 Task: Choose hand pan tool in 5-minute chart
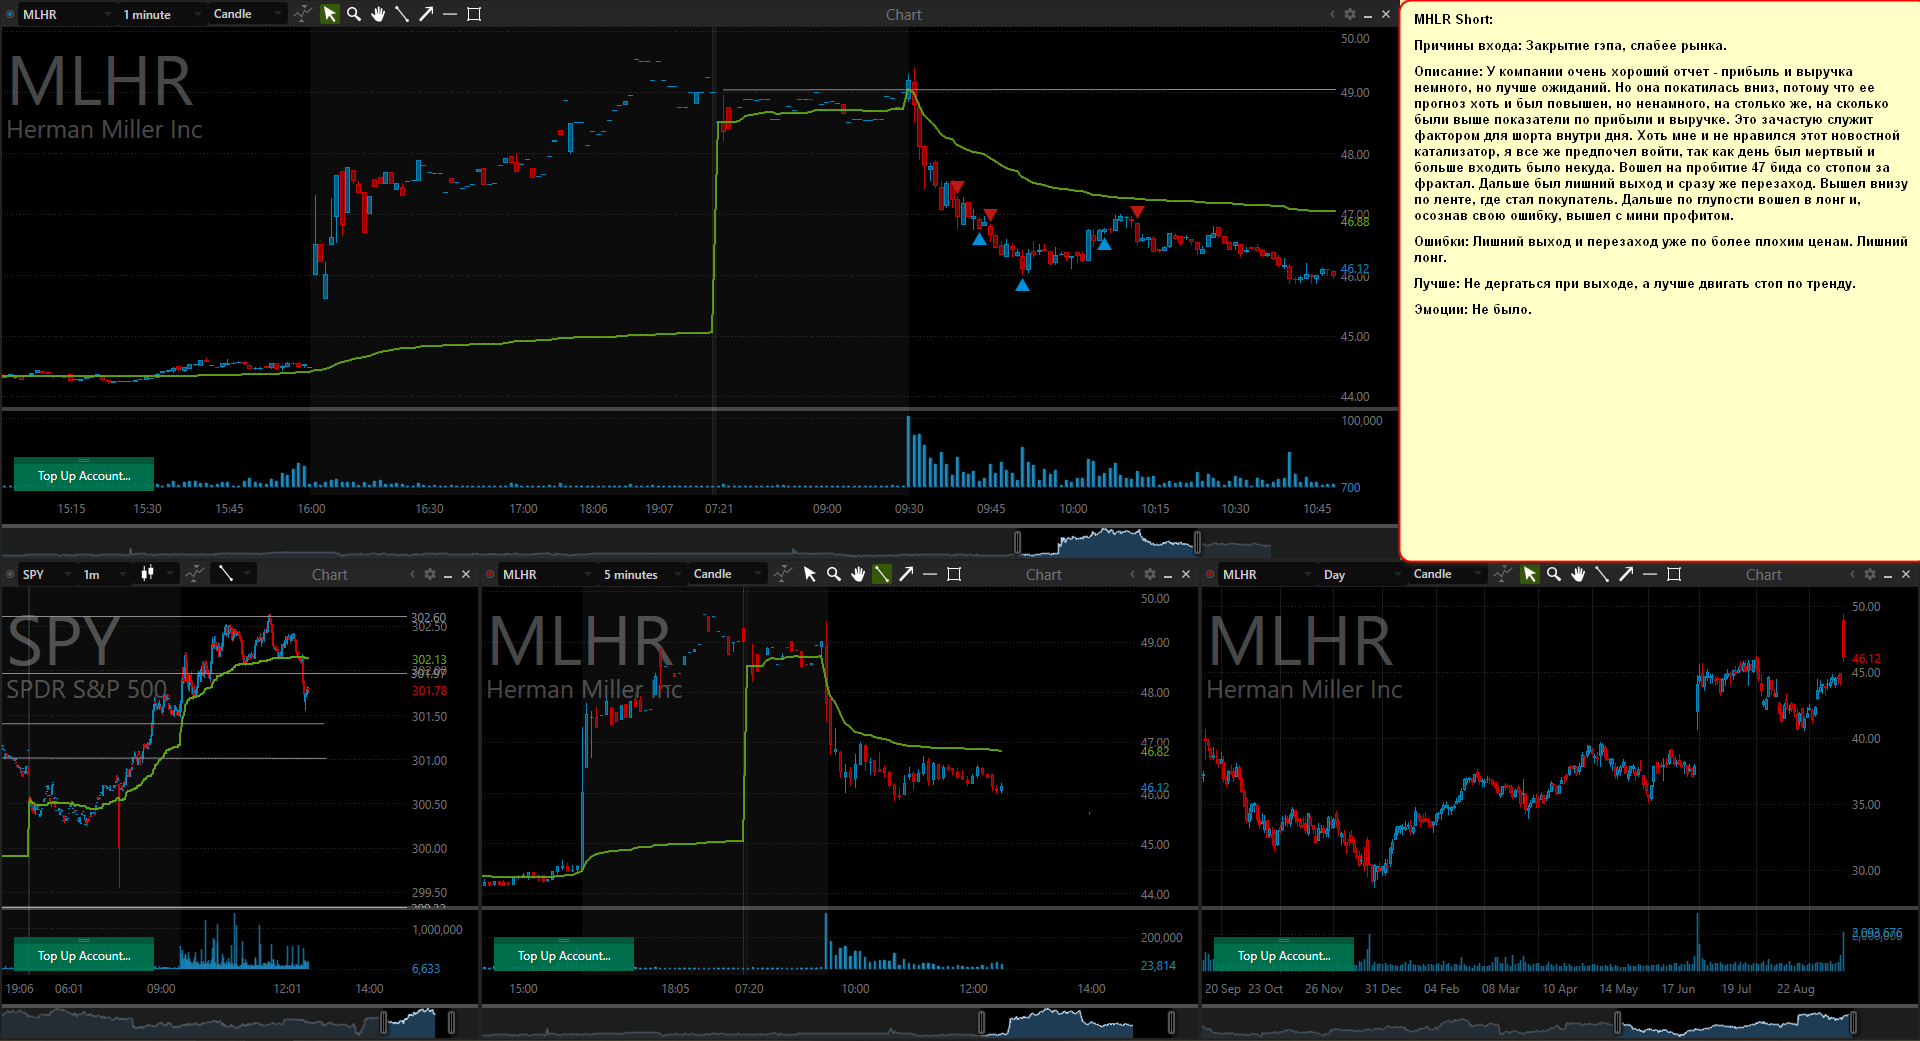[x=858, y=574]
